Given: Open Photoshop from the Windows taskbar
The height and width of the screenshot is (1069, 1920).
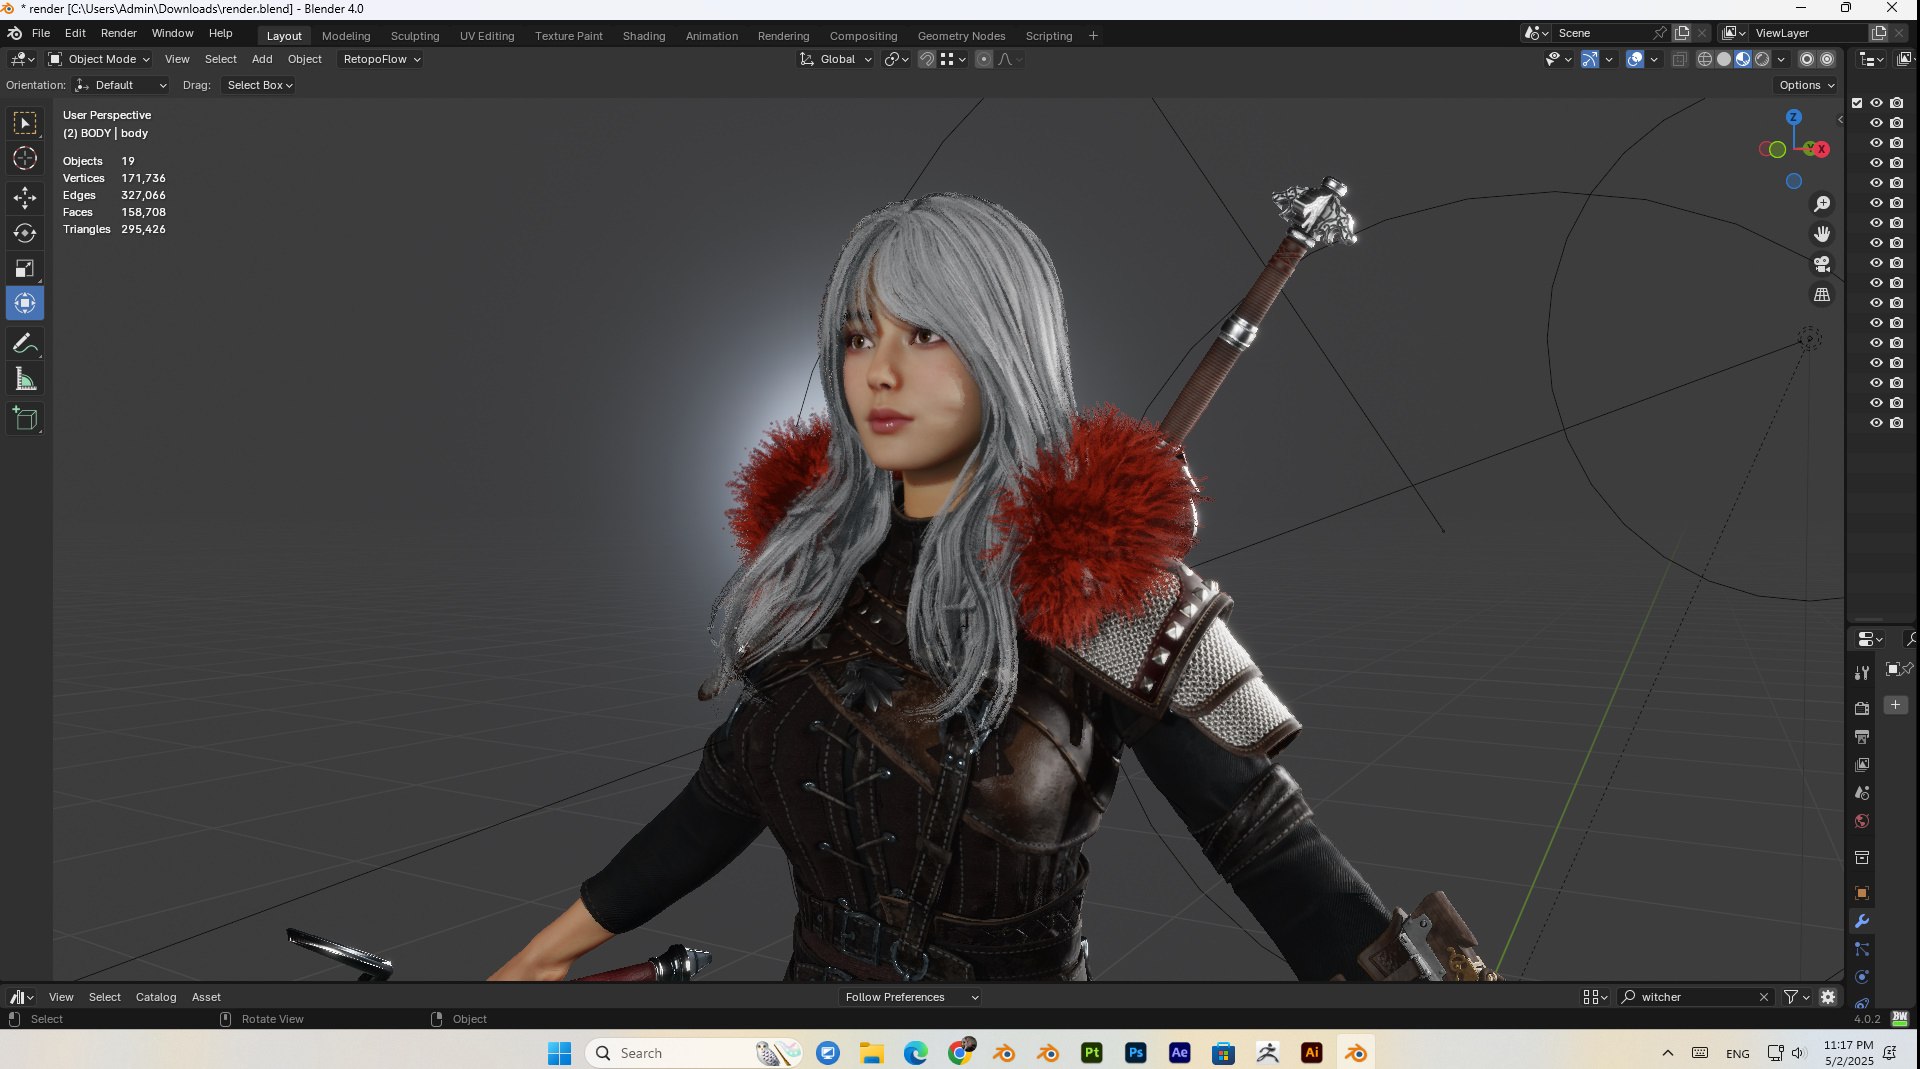Looking at the screenshot, I should pos(1136,1053).
